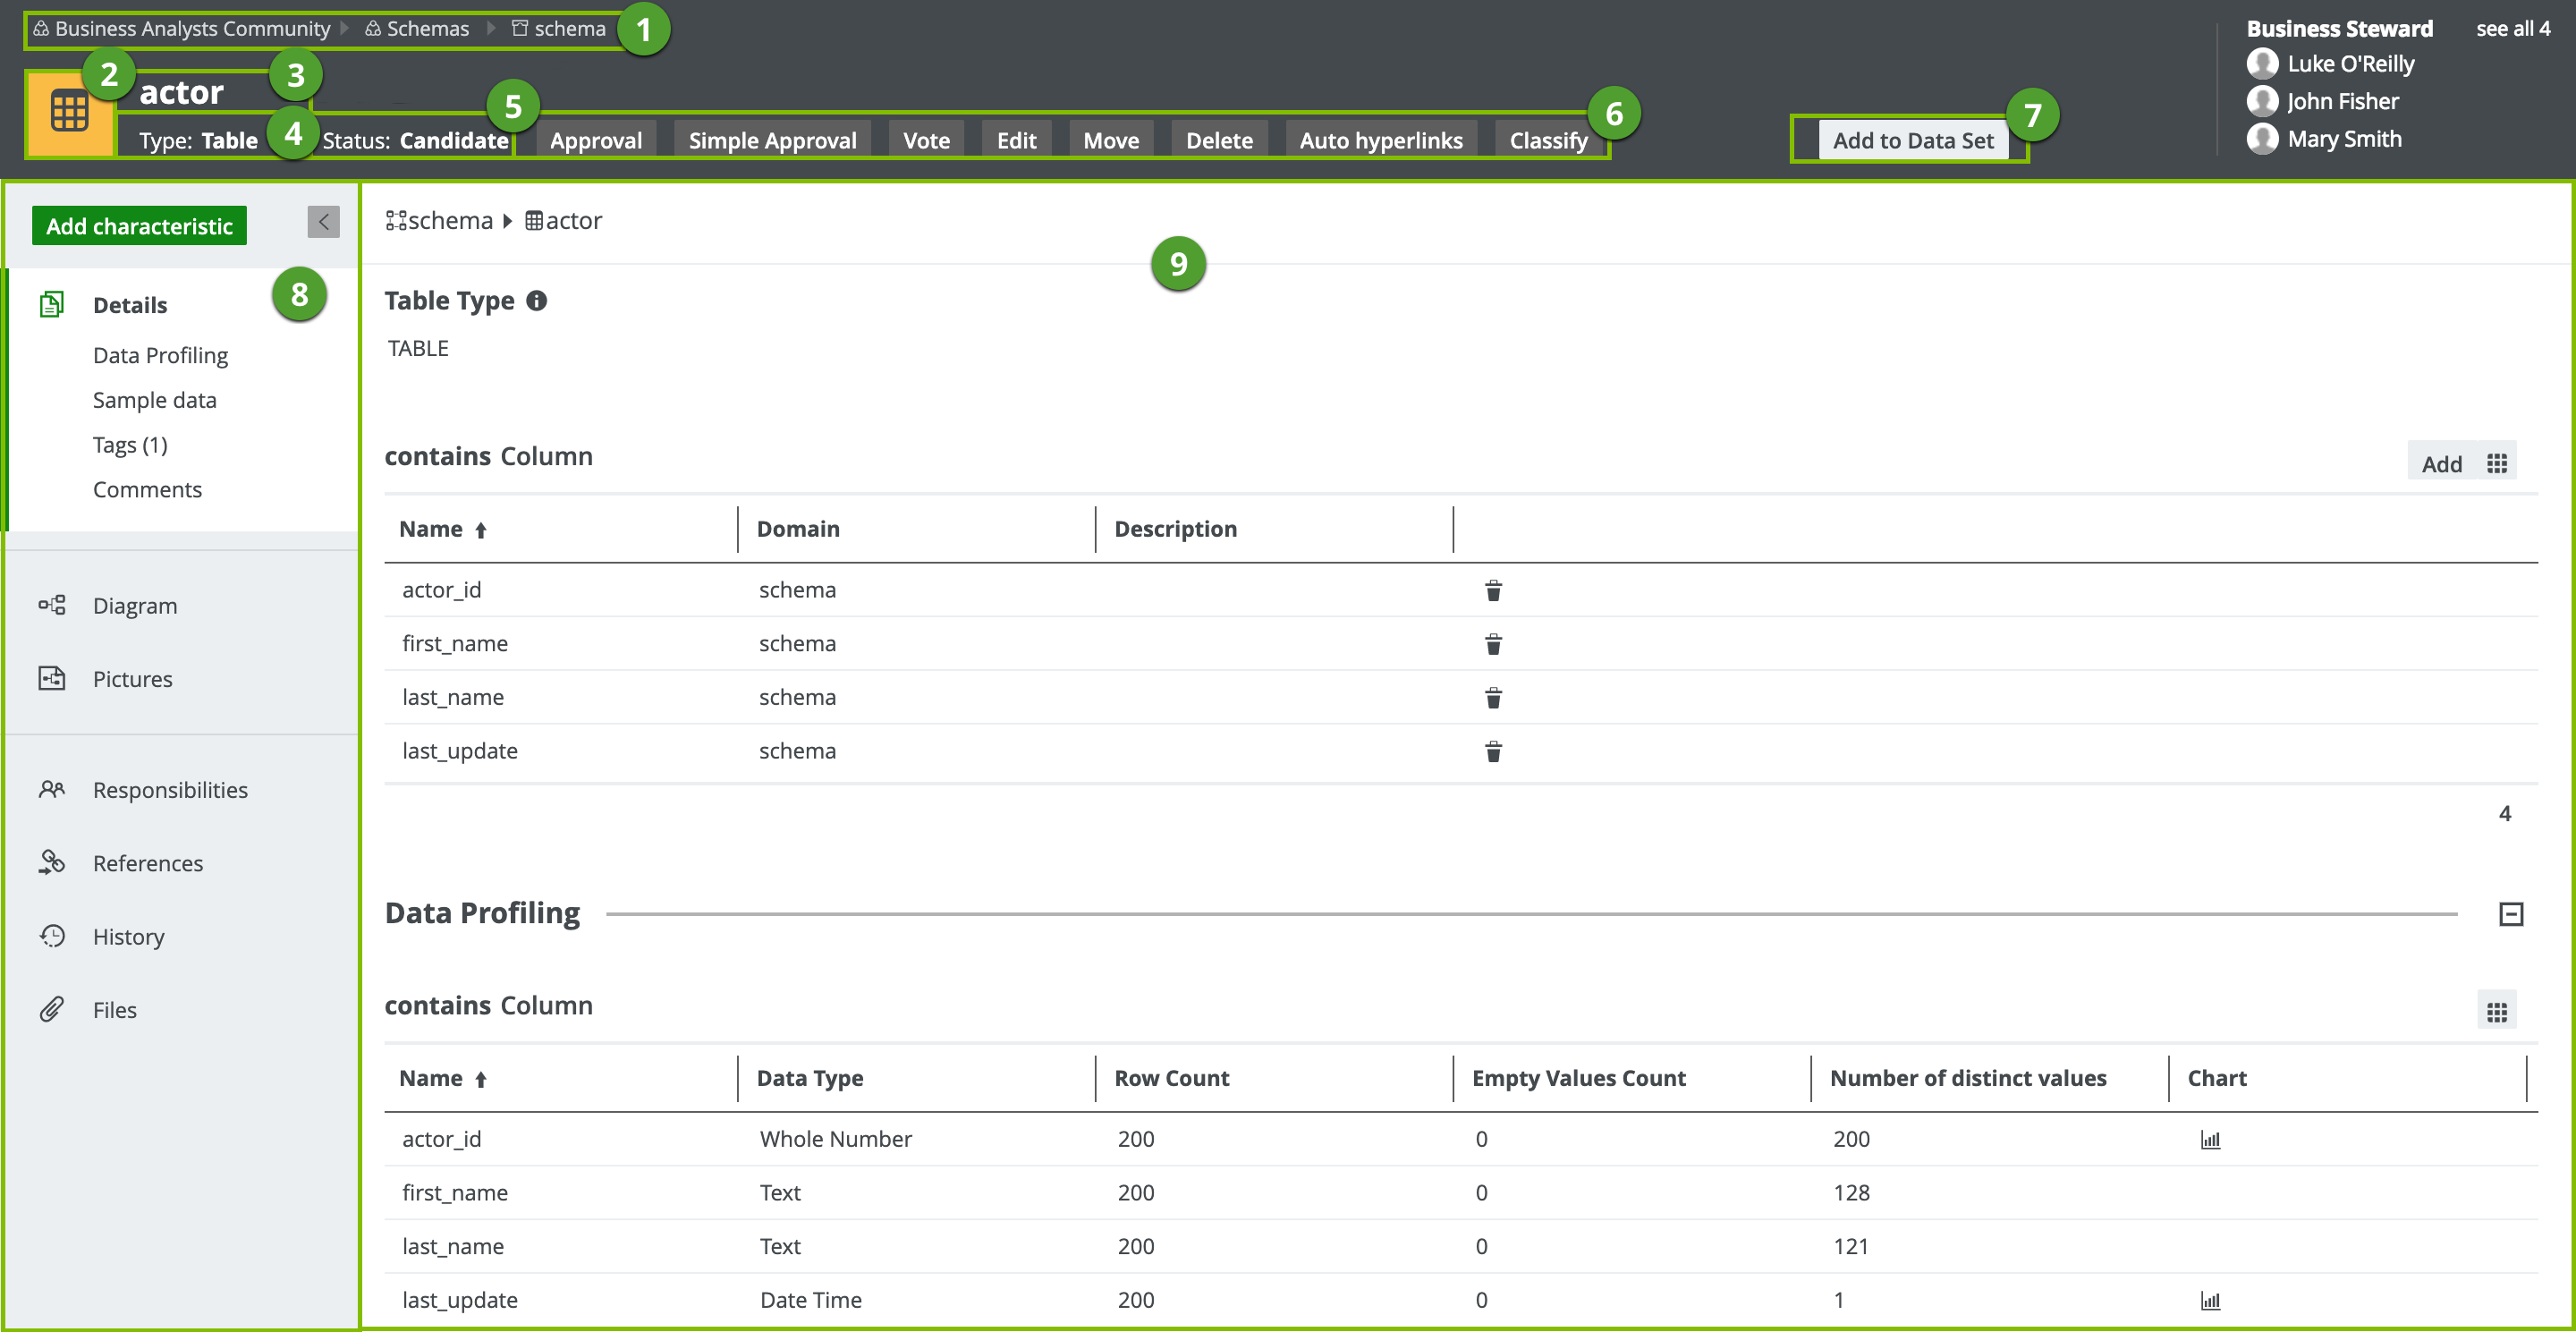Click Add characteristic button
This screenshot has height=1332, width=2576.
tap(139, 226)
